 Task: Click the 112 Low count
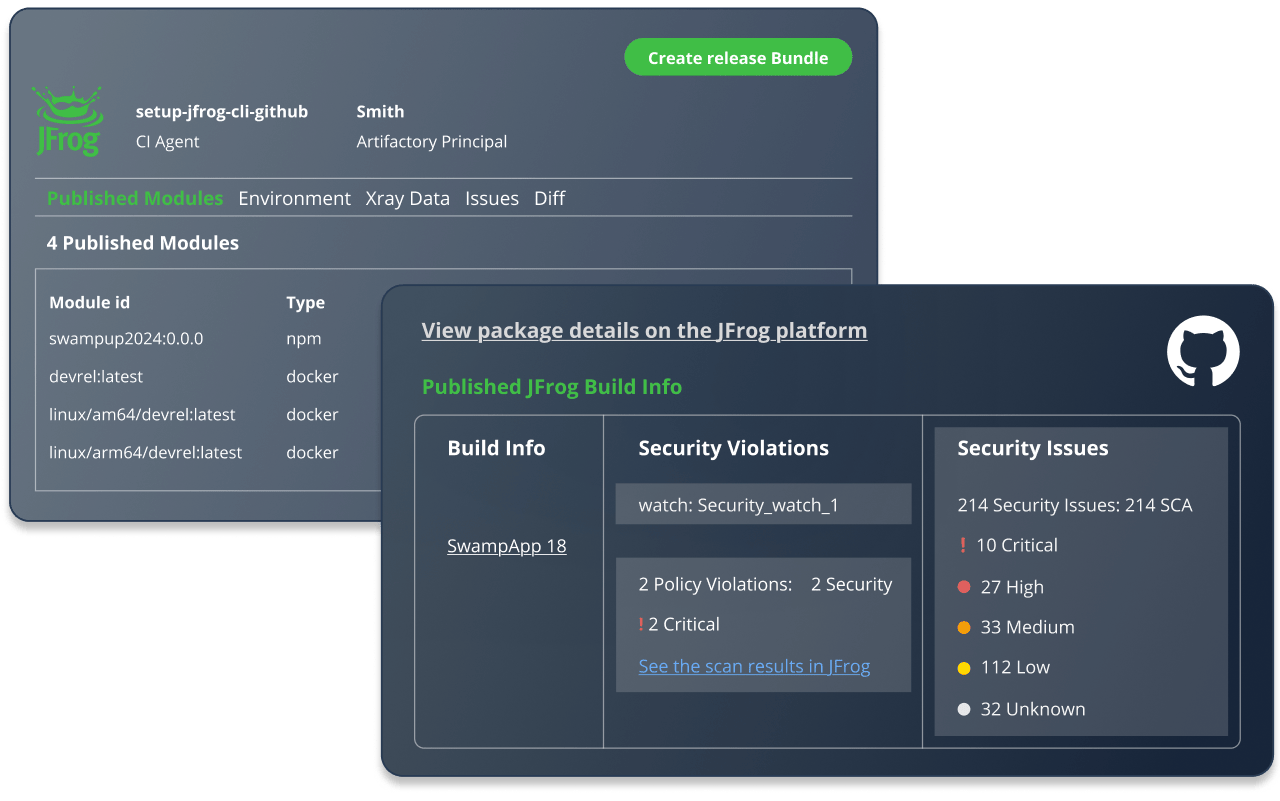[x=1015, y=668]
